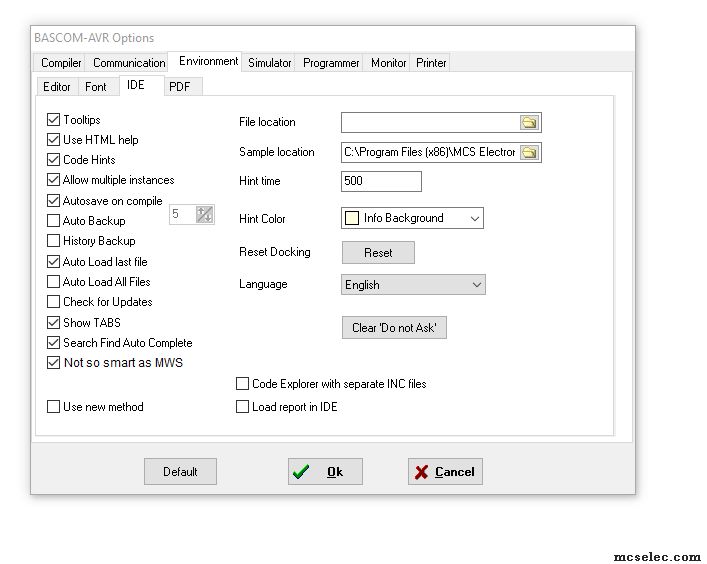Disable Autosave on compile

point(53,201)
